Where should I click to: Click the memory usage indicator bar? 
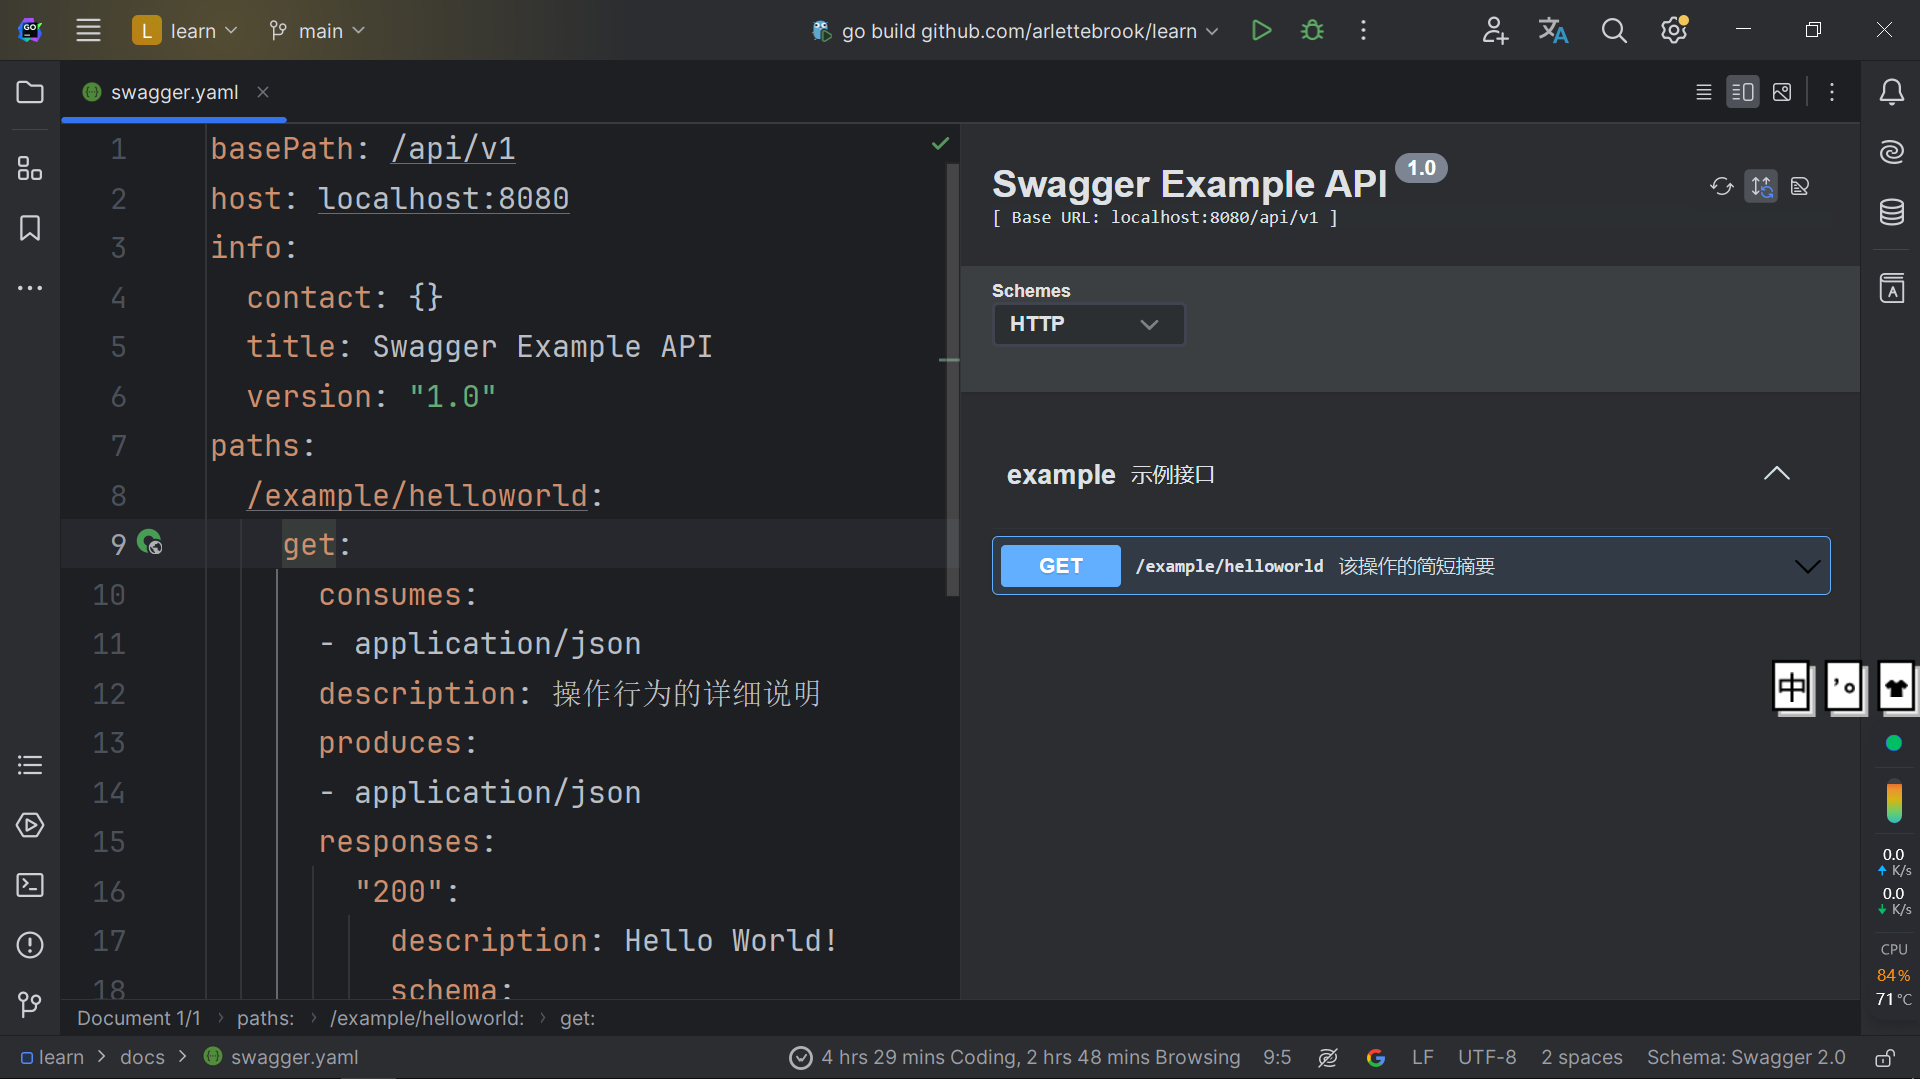coord(1893,800)
